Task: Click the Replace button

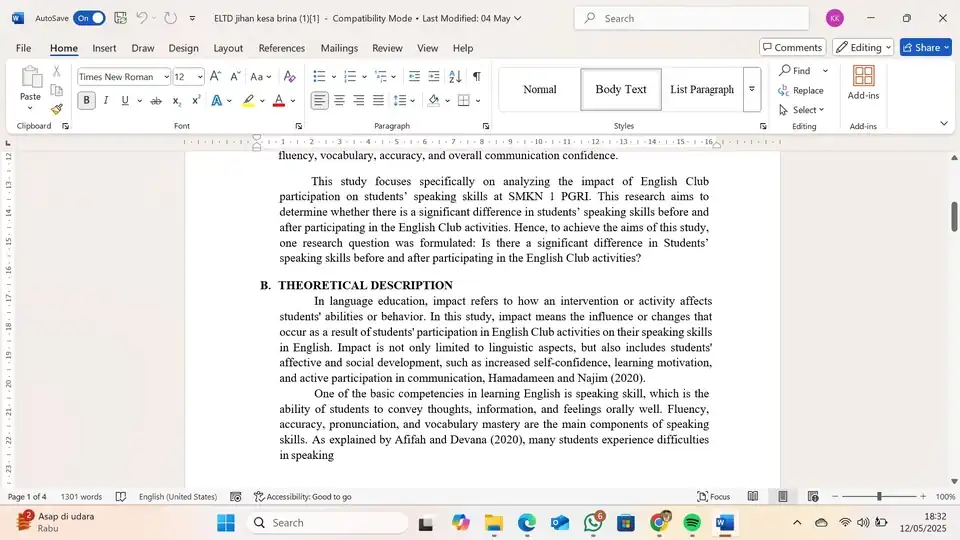Action: [801, 91]
